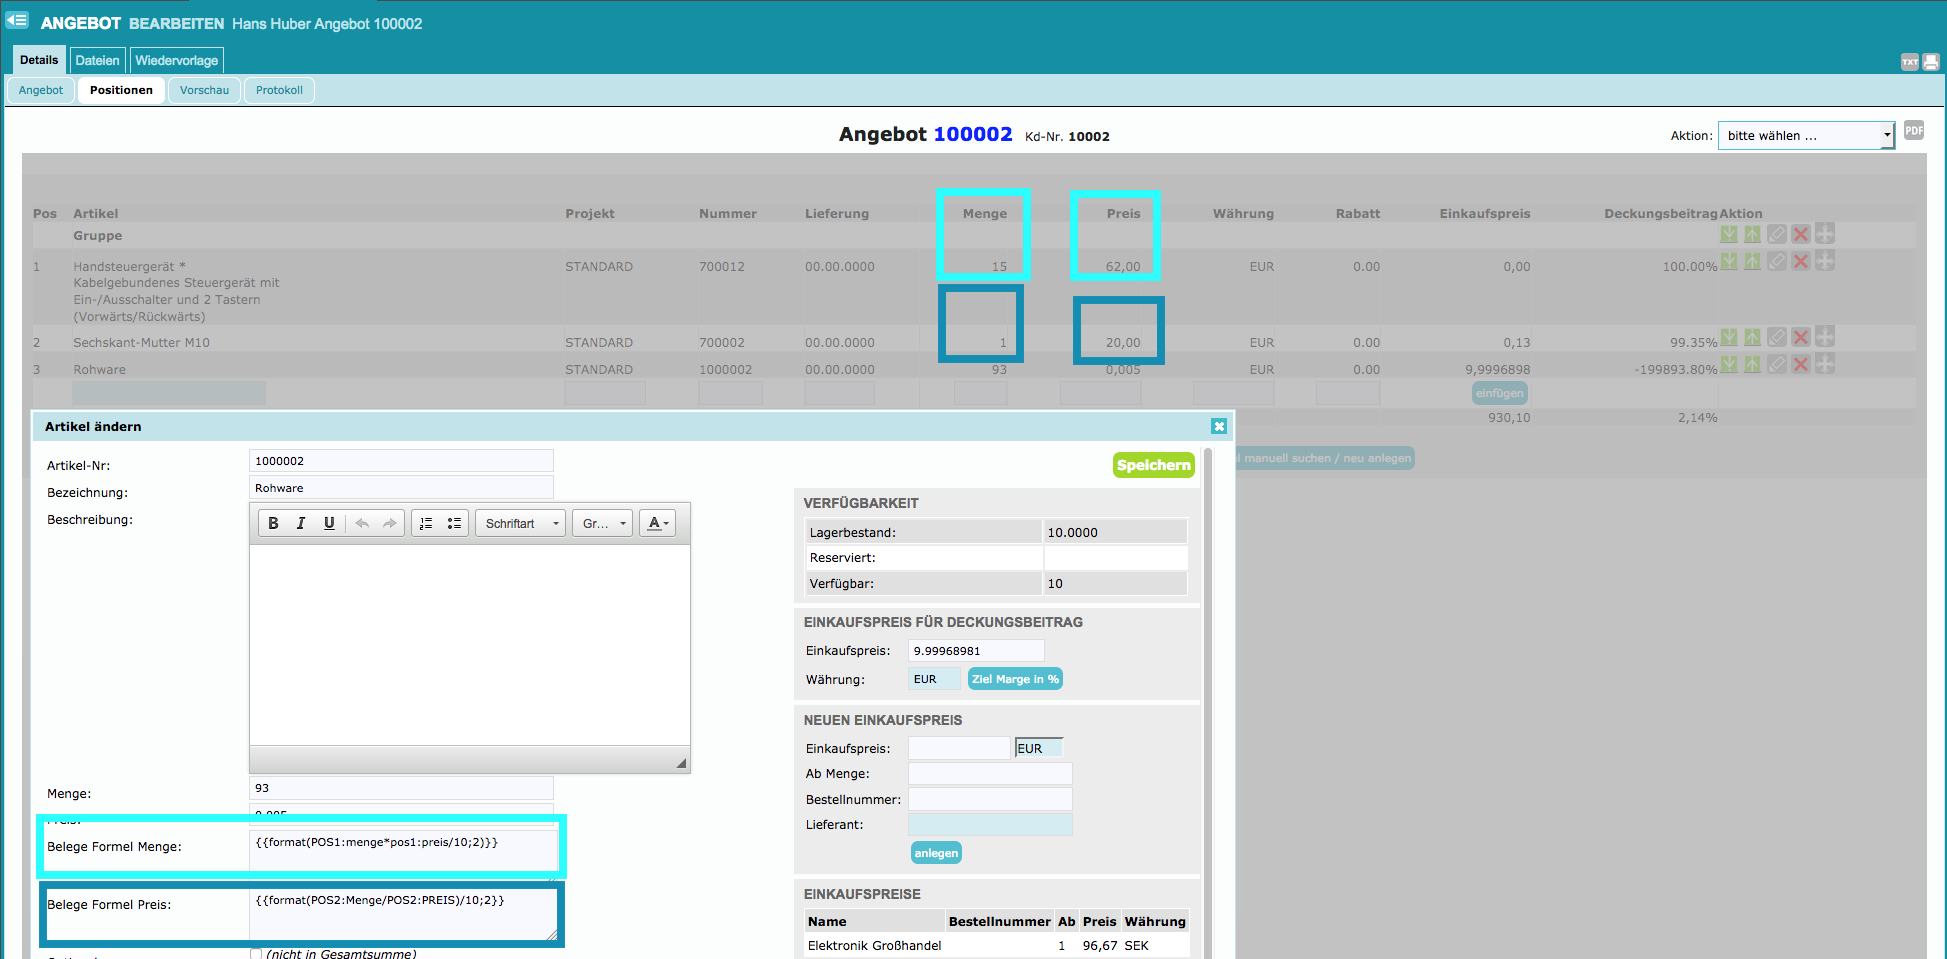This screenshot has width=1947, height=959.
Task: Open the text color picker
Action: click(x=657, y=523)
